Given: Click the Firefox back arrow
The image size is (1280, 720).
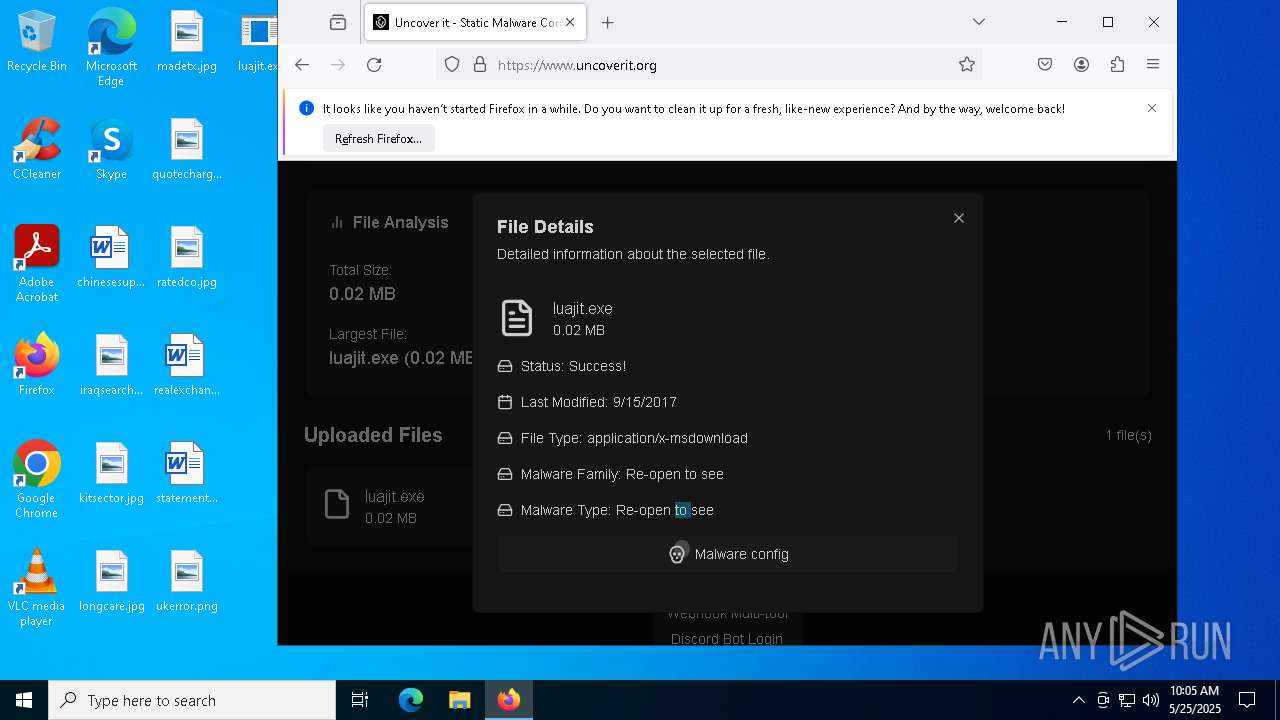Looking at the screenshot, I should click(x=302, y=65).
